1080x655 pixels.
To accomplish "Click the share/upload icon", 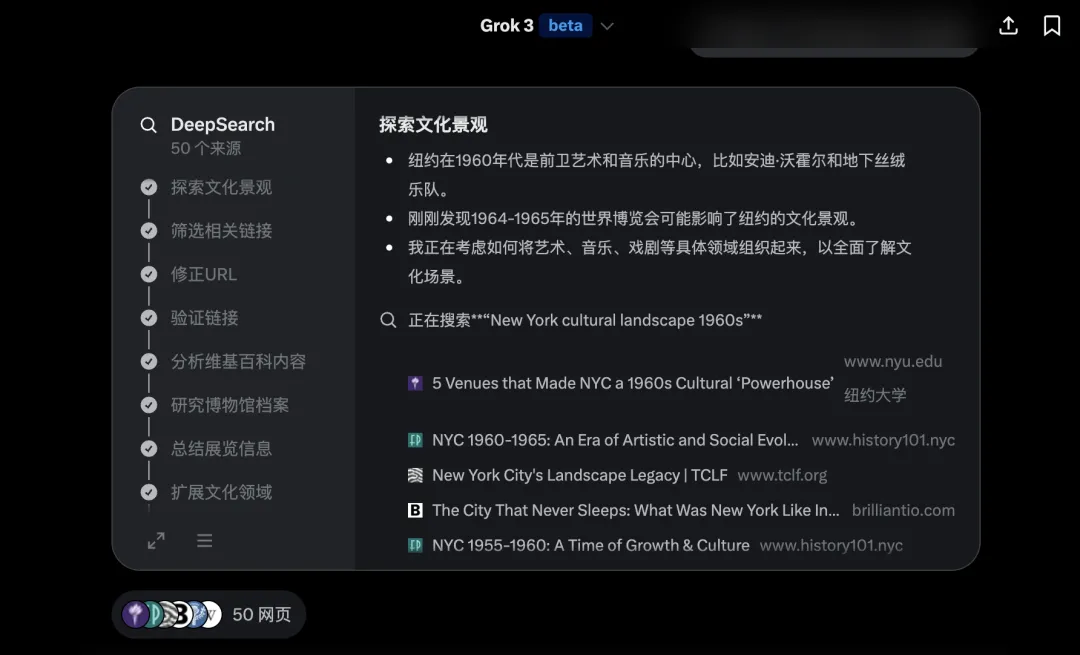I will (x=1008, y=26).
